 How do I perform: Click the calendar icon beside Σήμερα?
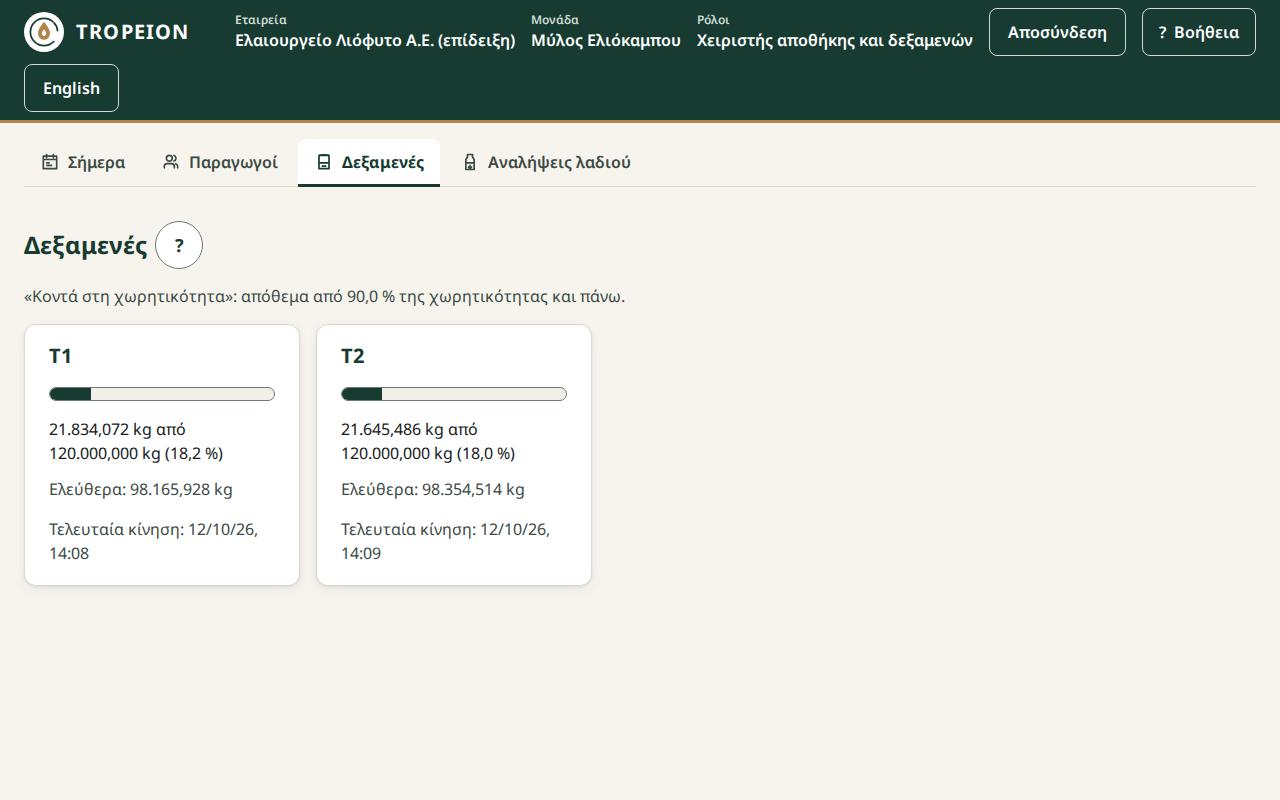(50, 162)
